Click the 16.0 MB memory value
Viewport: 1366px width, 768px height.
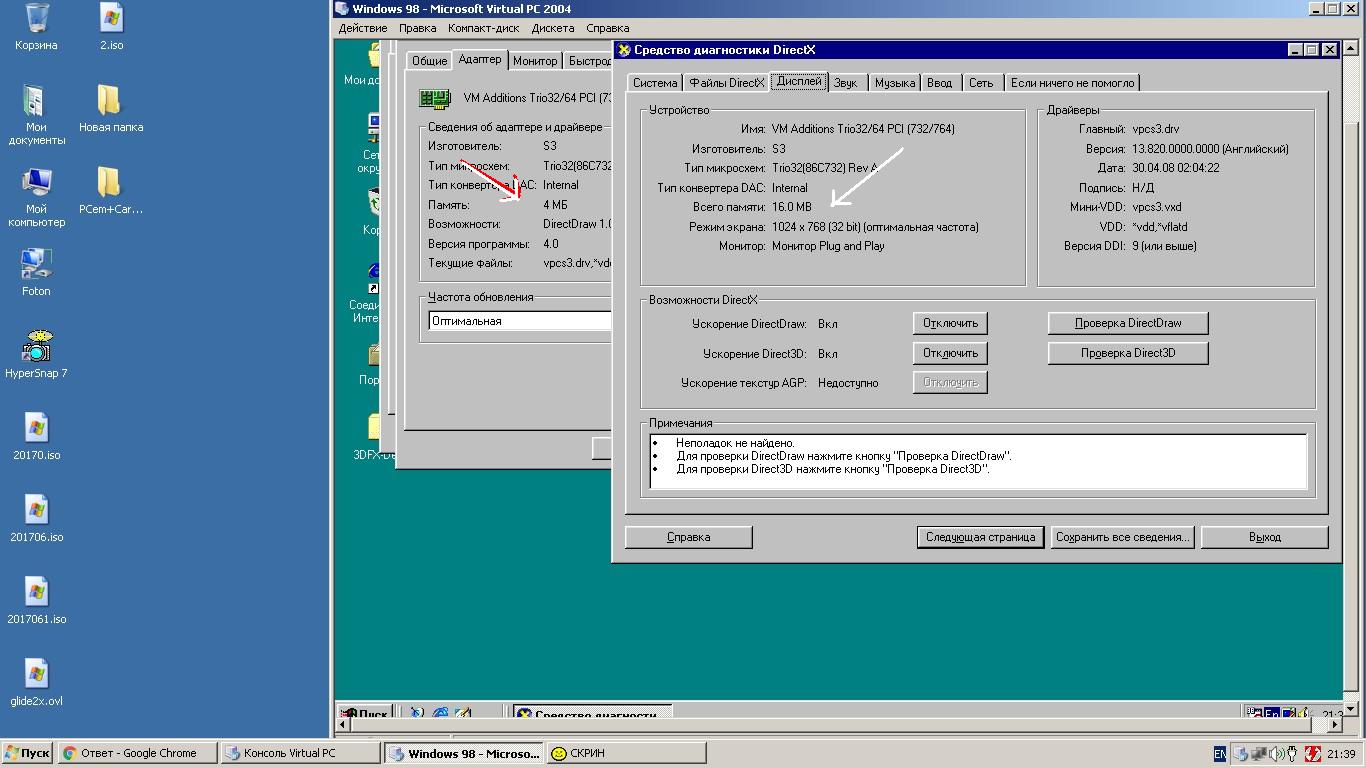792,207
